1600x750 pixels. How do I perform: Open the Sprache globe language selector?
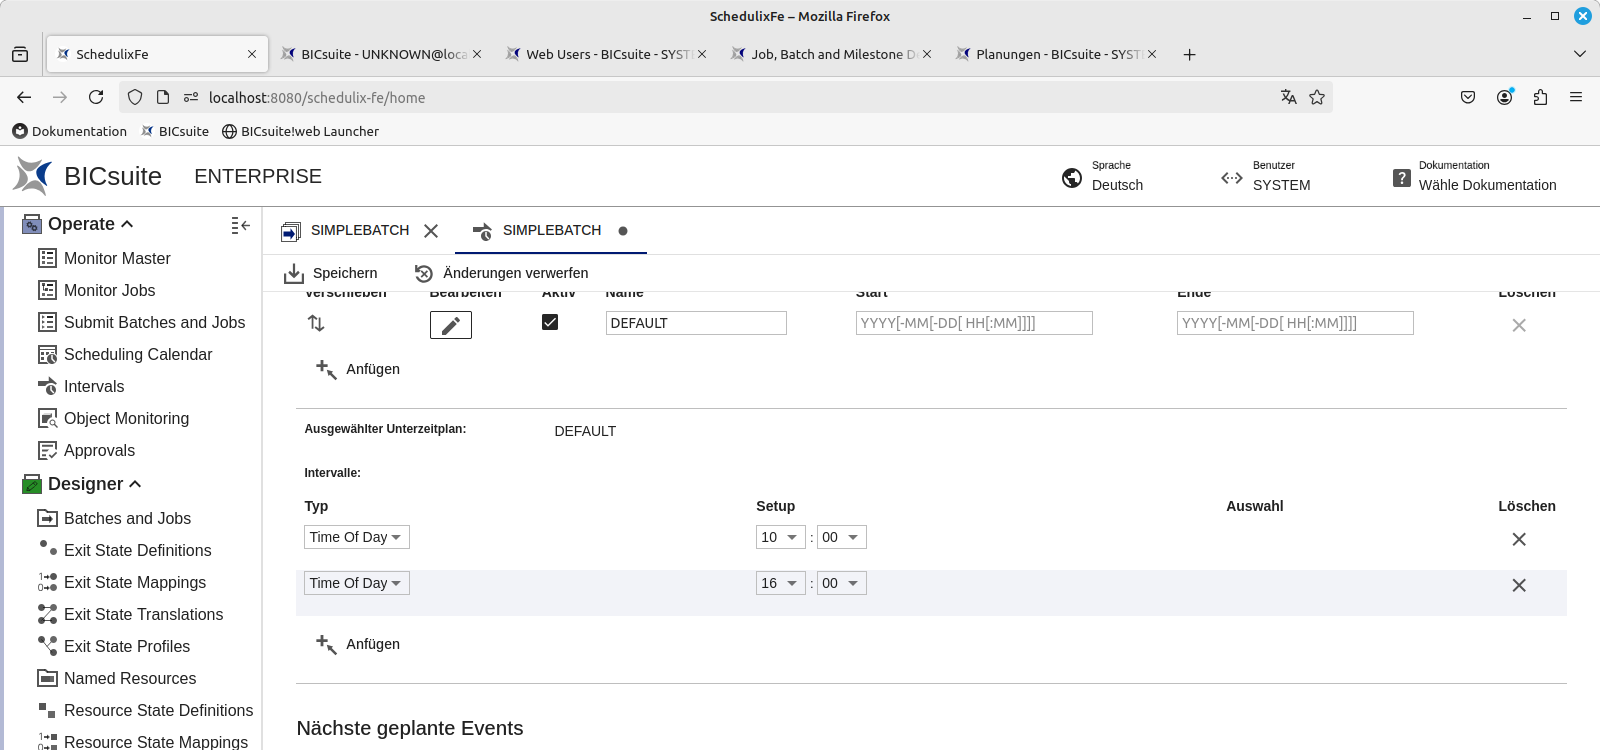coord(1072,177)
